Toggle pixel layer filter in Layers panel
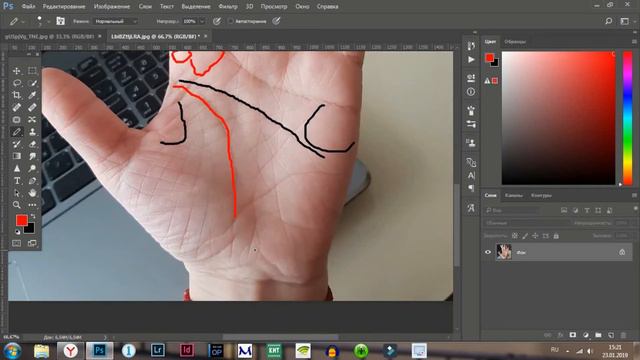 (x=564, y=211)
